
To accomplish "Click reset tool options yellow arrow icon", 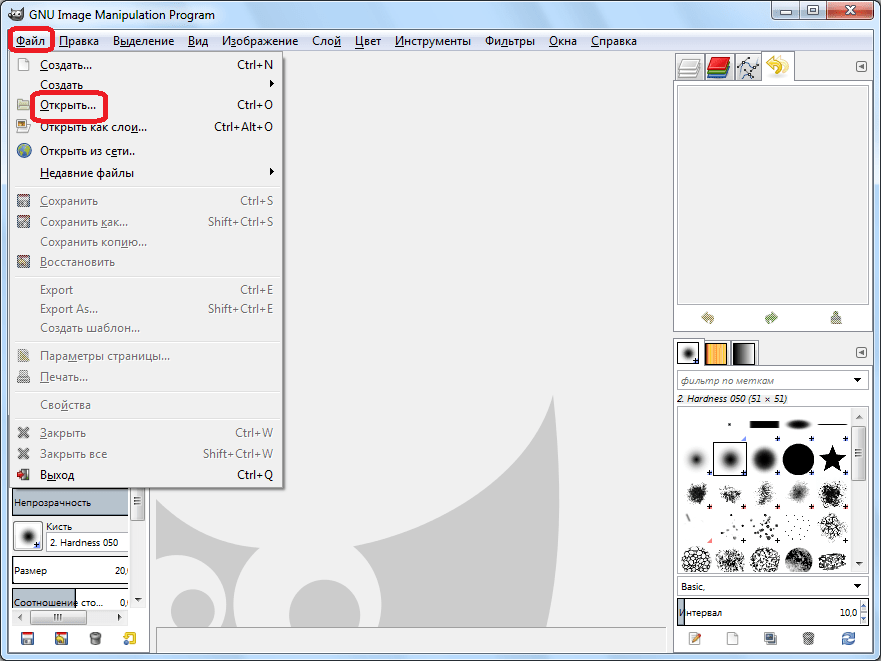I will click(129, 638).
